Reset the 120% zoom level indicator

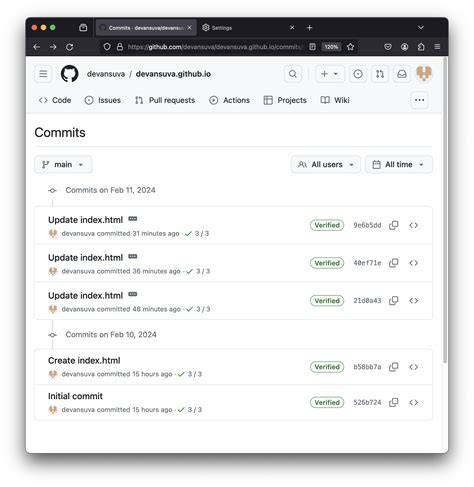tap(331, 47)
